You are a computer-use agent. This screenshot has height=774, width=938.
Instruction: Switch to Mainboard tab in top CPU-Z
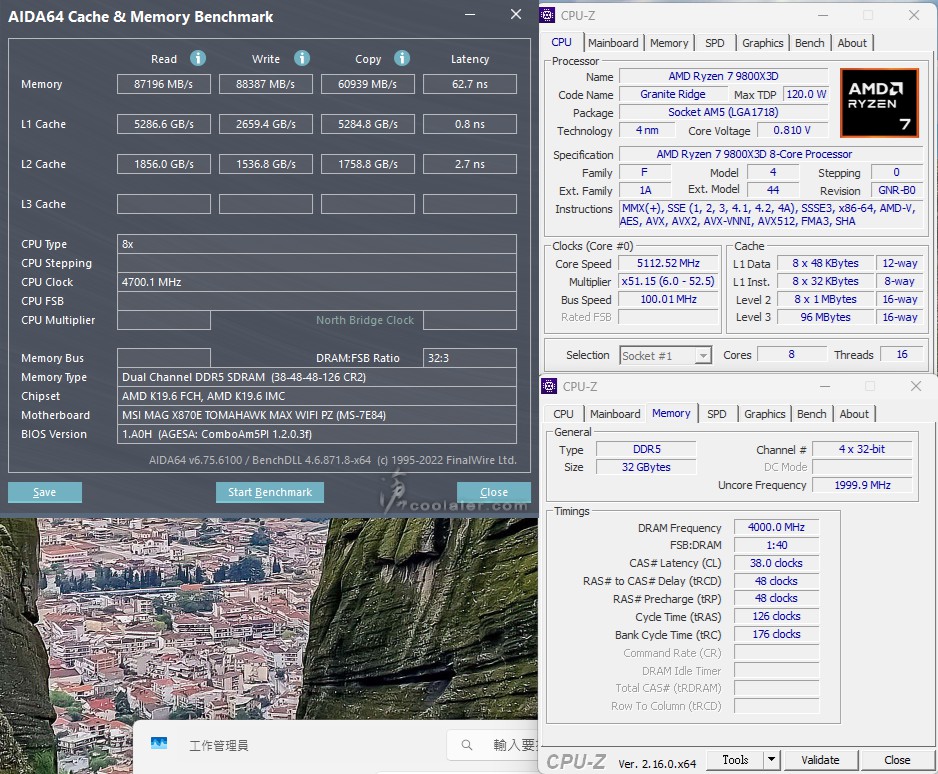[x=613, y=43]
